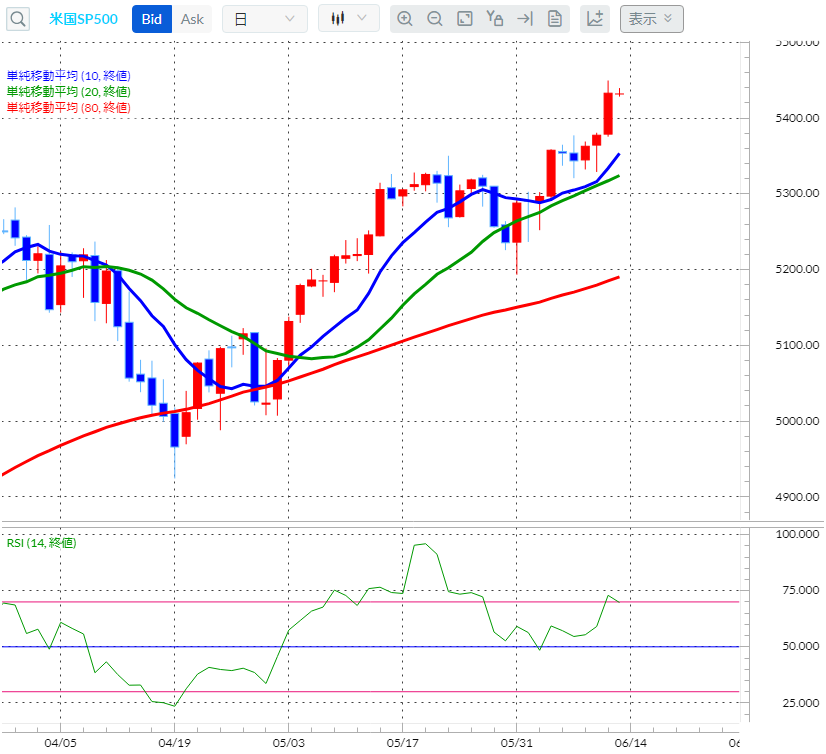Viewport: 826px width, 754px height.
Task: Open the add-indicator chart icon
Action: [x=594, y=18]
